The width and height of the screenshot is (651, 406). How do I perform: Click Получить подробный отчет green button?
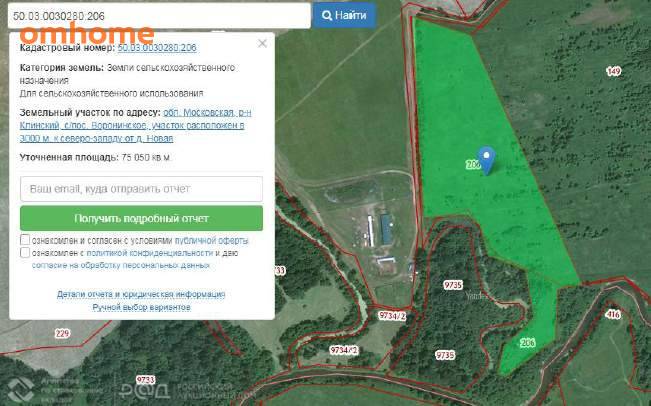coord(142,218)
